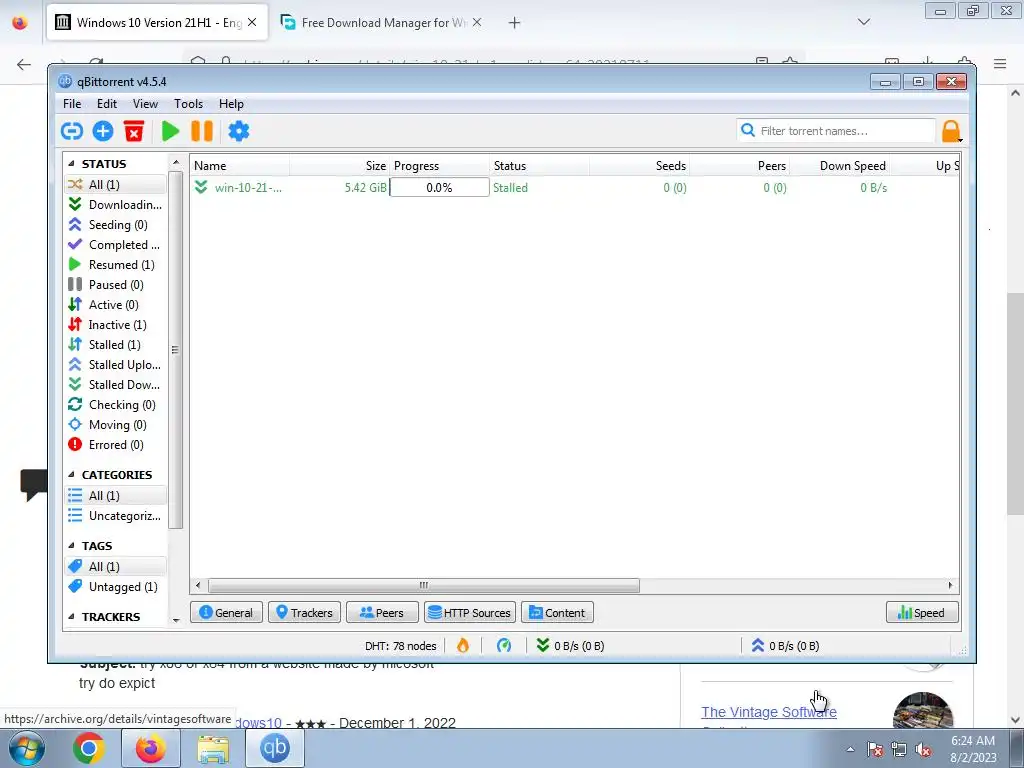The height and width of the screenshot is (768, 1024).
Task: Switch to the Trackers tab
Action: 304,613
